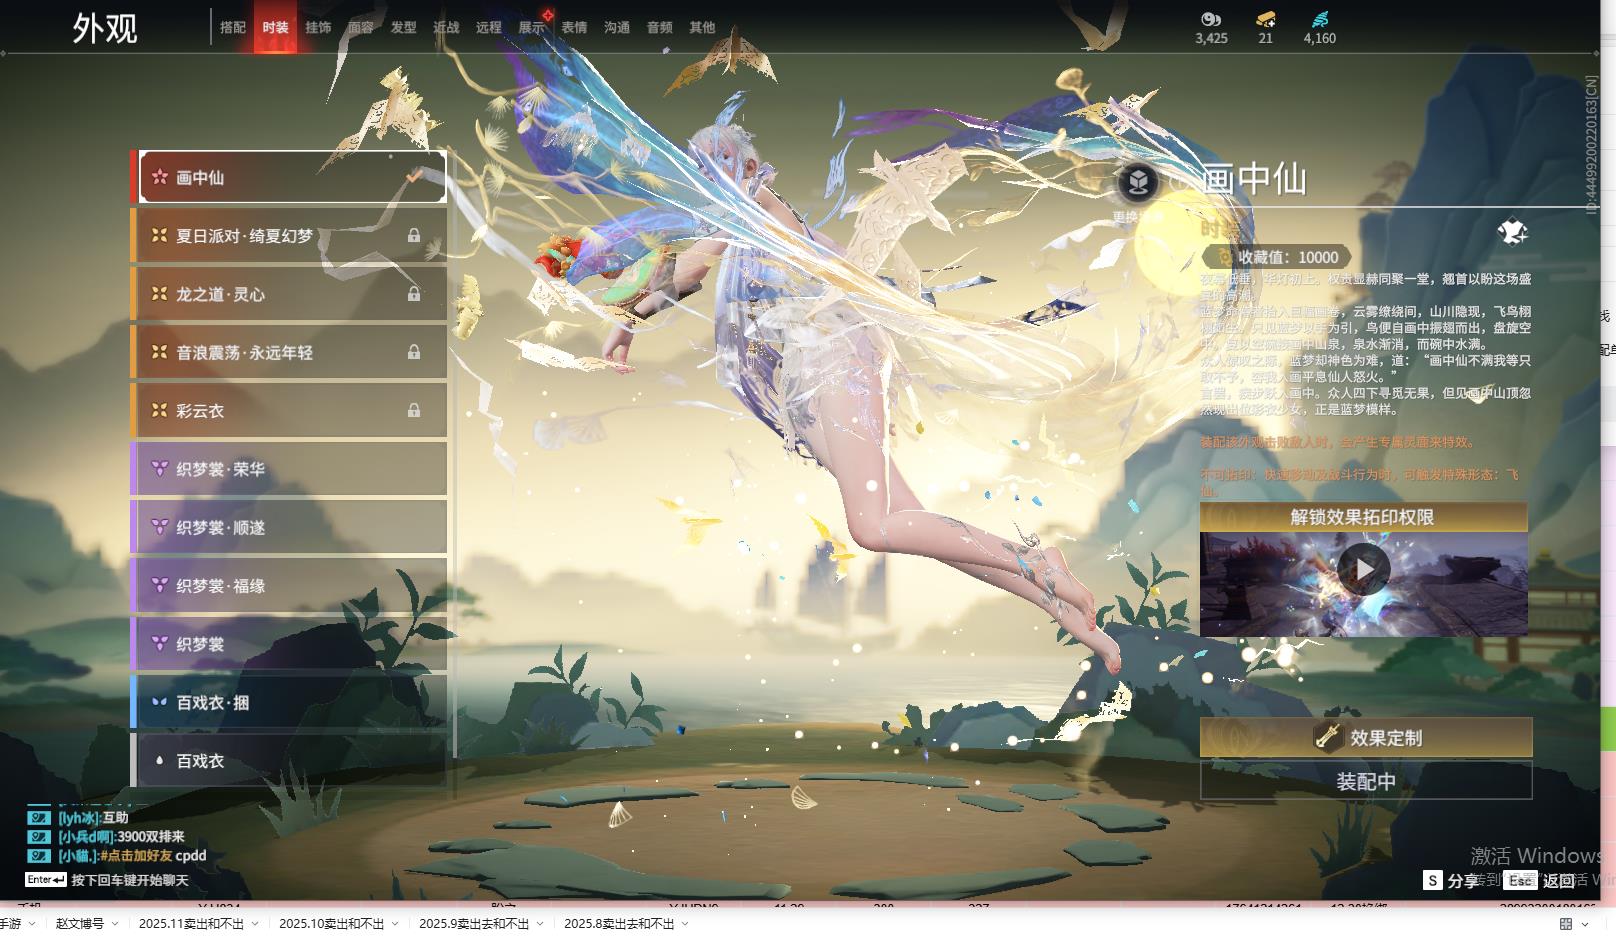Click the 效果定制 button

1366,738
